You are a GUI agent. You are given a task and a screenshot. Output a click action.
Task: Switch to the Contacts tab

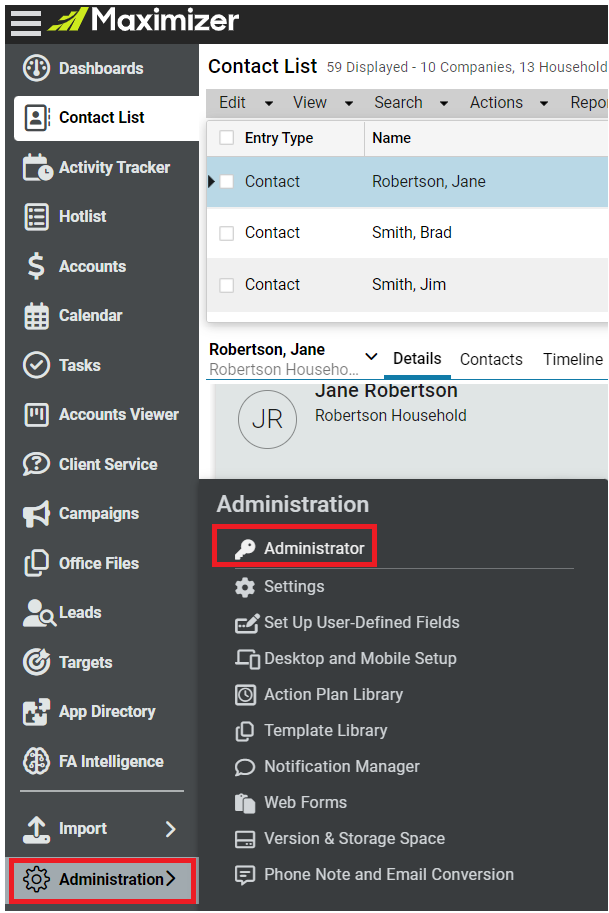coord(491,359)
